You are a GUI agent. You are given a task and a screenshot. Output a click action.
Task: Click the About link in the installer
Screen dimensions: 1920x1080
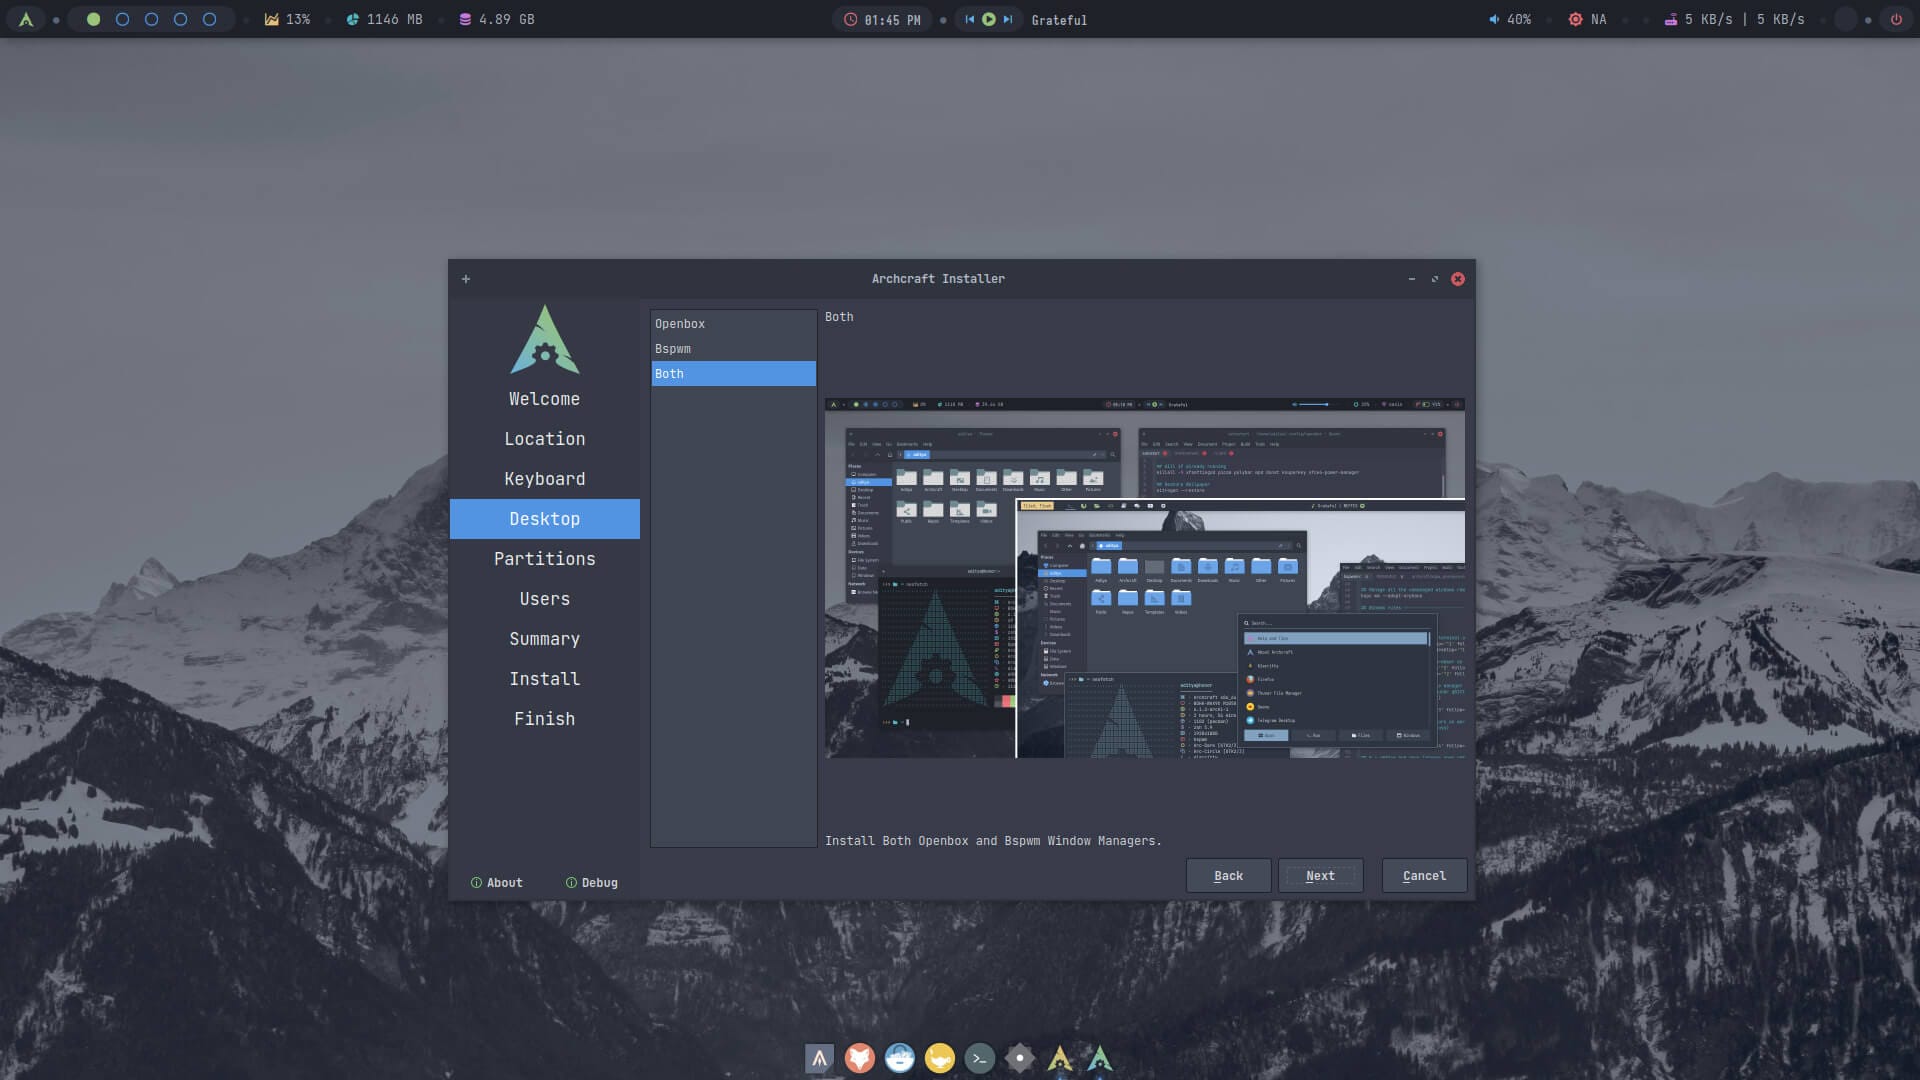[x=497, y=882]
